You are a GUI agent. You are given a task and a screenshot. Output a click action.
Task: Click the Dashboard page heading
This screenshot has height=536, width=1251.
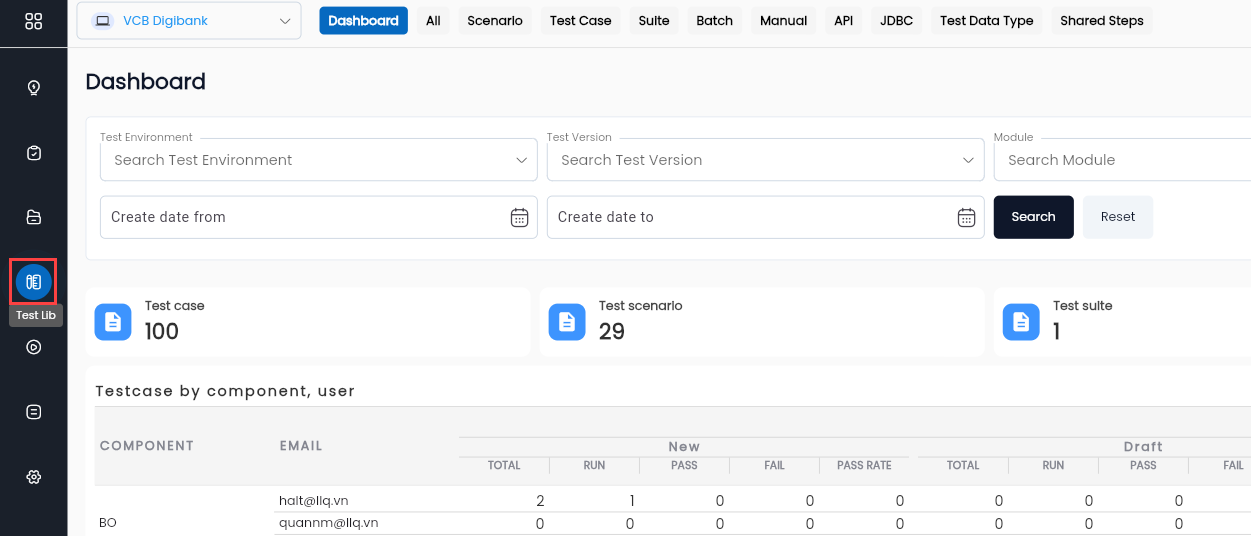pyautogui.click(x=146, y=82)
